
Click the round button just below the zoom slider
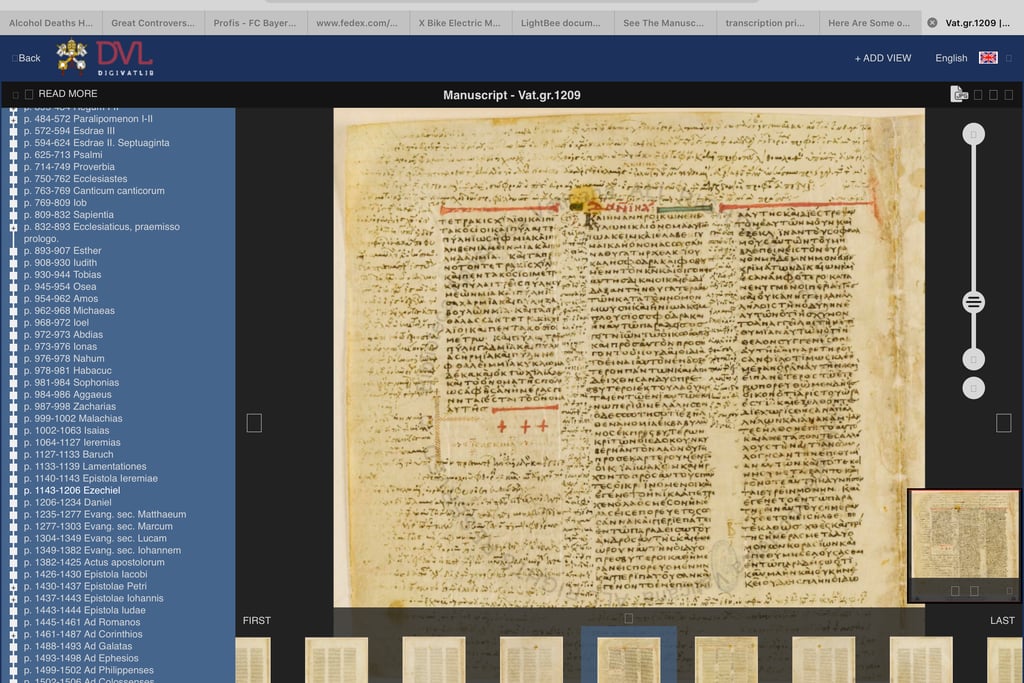973,359
